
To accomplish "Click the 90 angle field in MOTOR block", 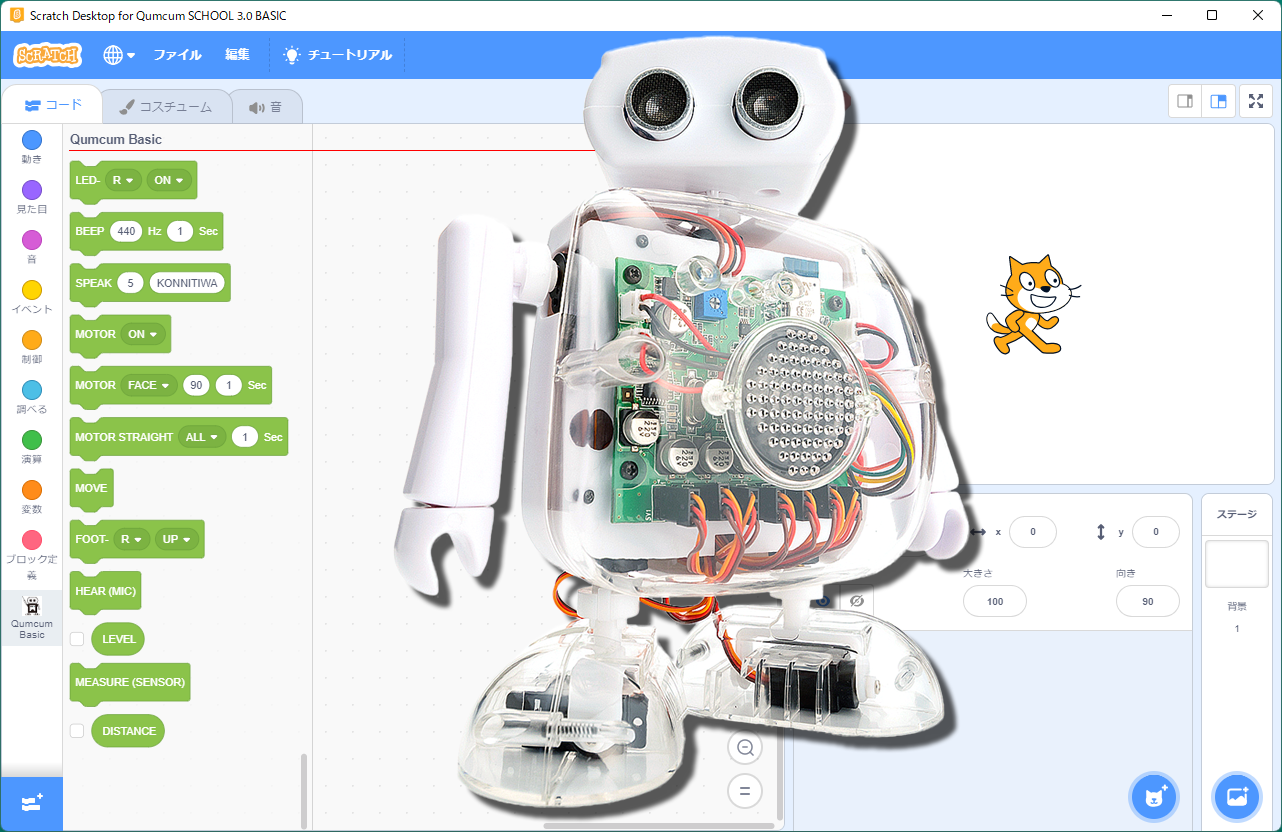I will pos(196,385).
